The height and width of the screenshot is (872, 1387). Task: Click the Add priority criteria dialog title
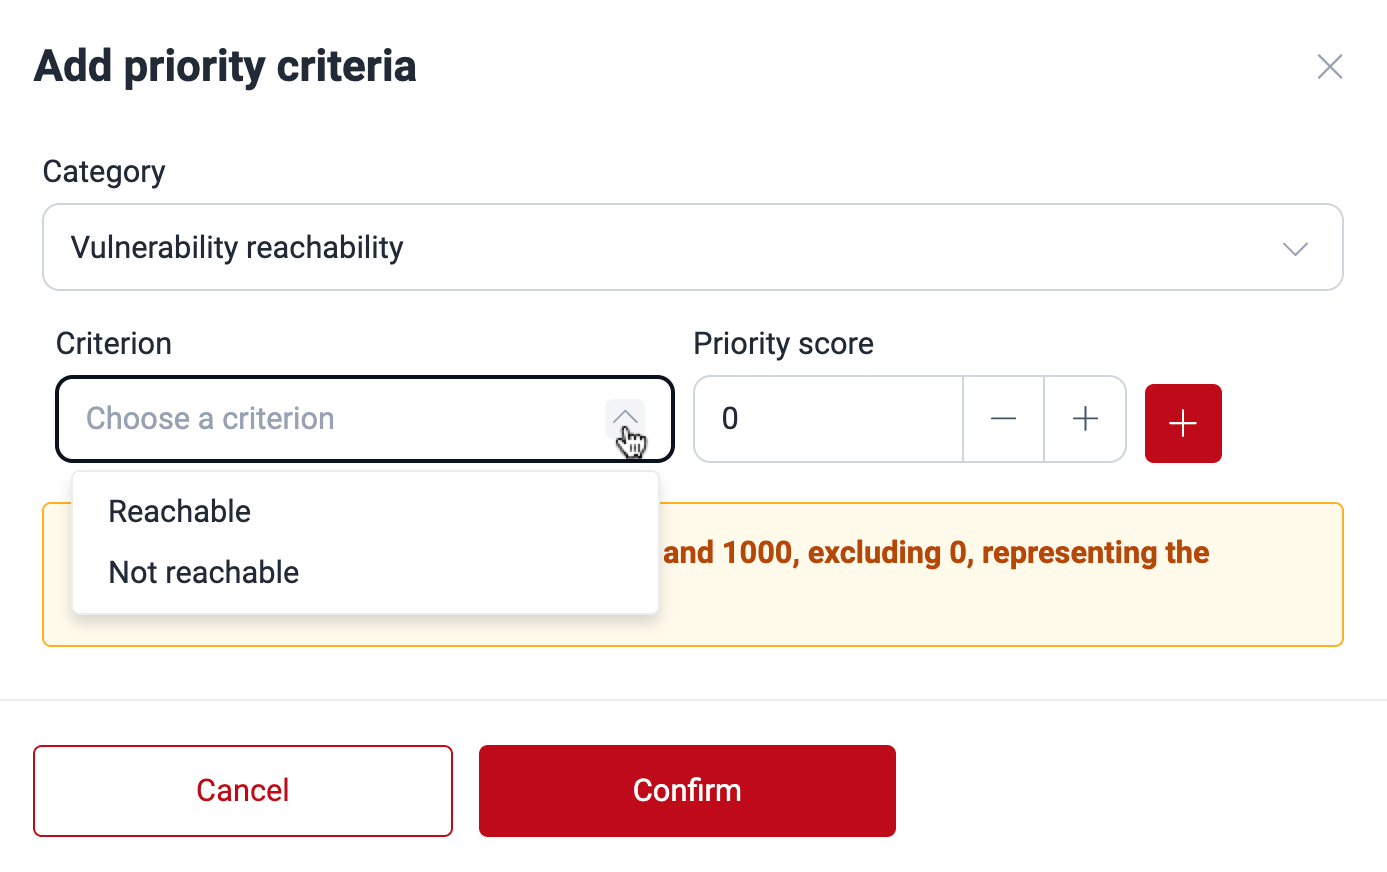click(x=225, y=66)
